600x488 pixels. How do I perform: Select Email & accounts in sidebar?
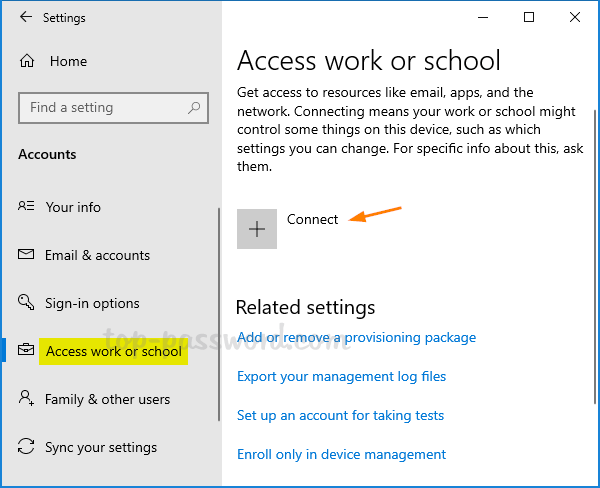[97, 255]
